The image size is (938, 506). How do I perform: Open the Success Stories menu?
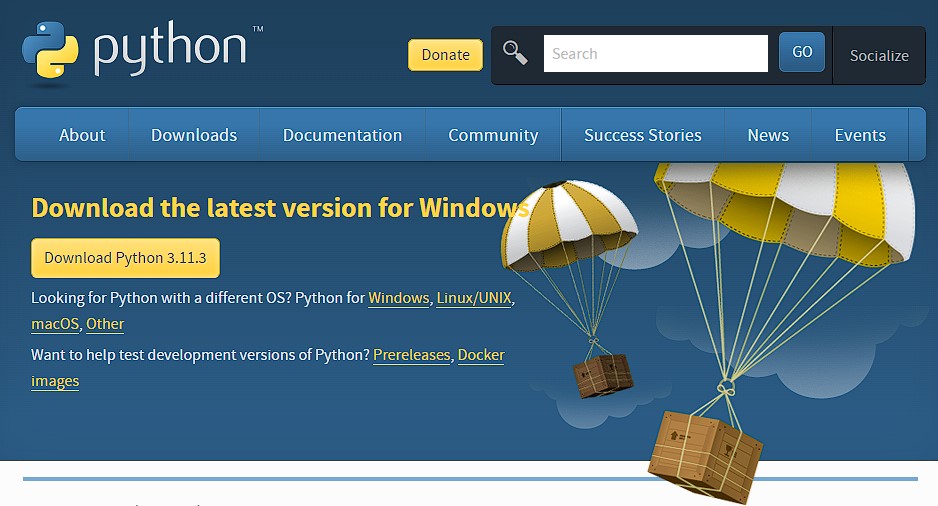pos(642,135)
